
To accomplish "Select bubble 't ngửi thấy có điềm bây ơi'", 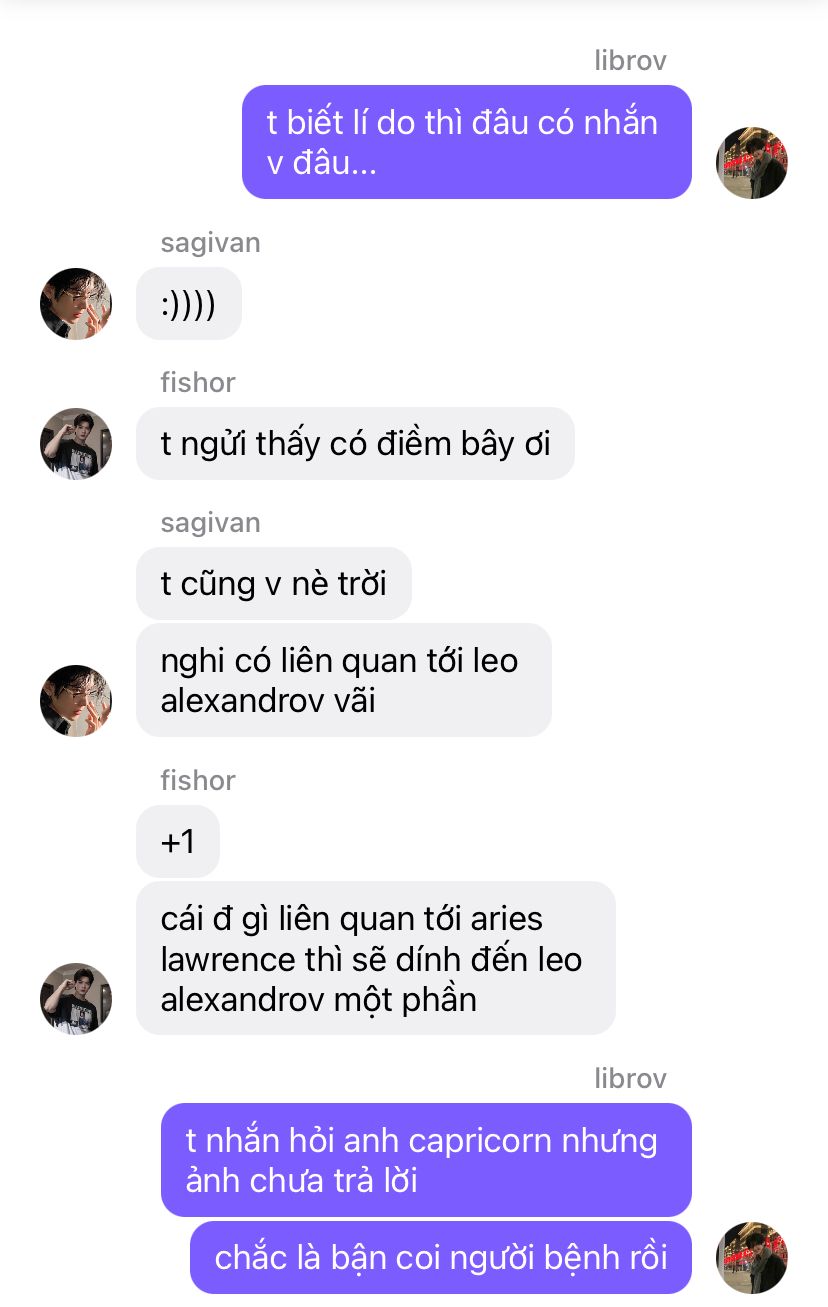I will point(355,443).
